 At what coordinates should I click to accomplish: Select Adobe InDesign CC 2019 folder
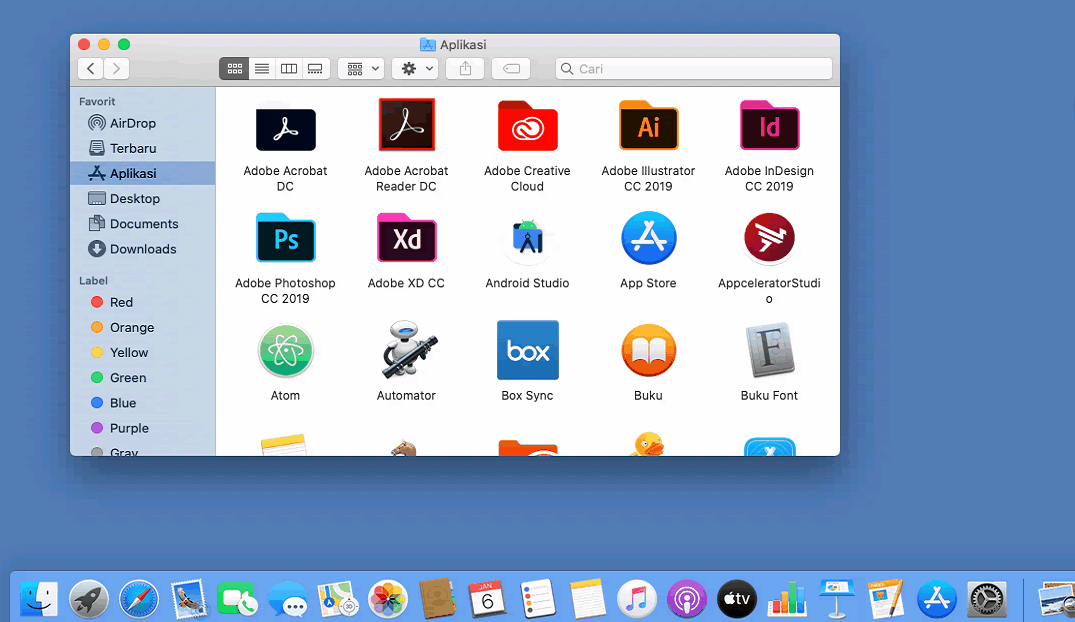pyautogui.click(x=769, y=125)
